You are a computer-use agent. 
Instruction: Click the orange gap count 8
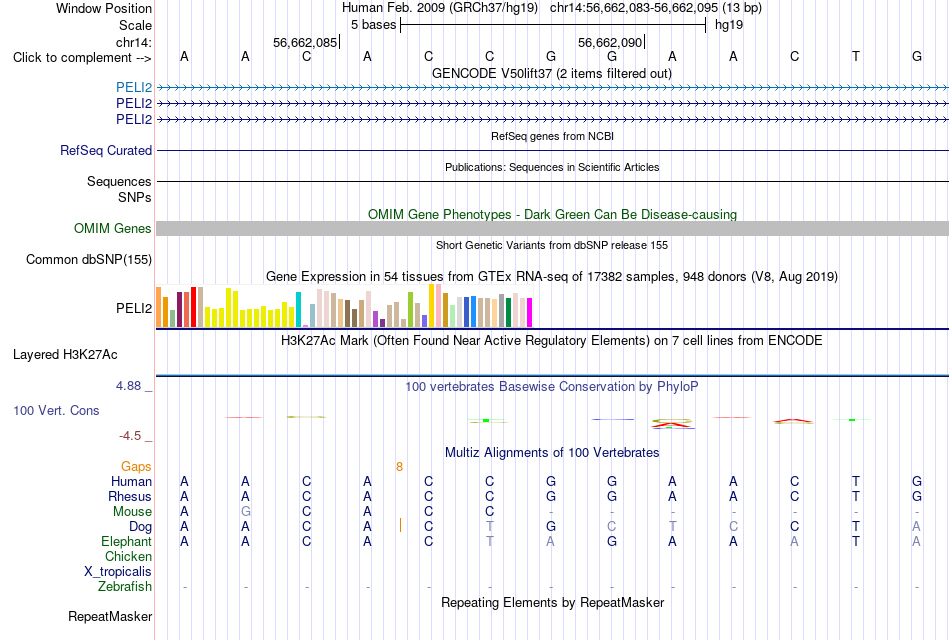coord(399,467)
